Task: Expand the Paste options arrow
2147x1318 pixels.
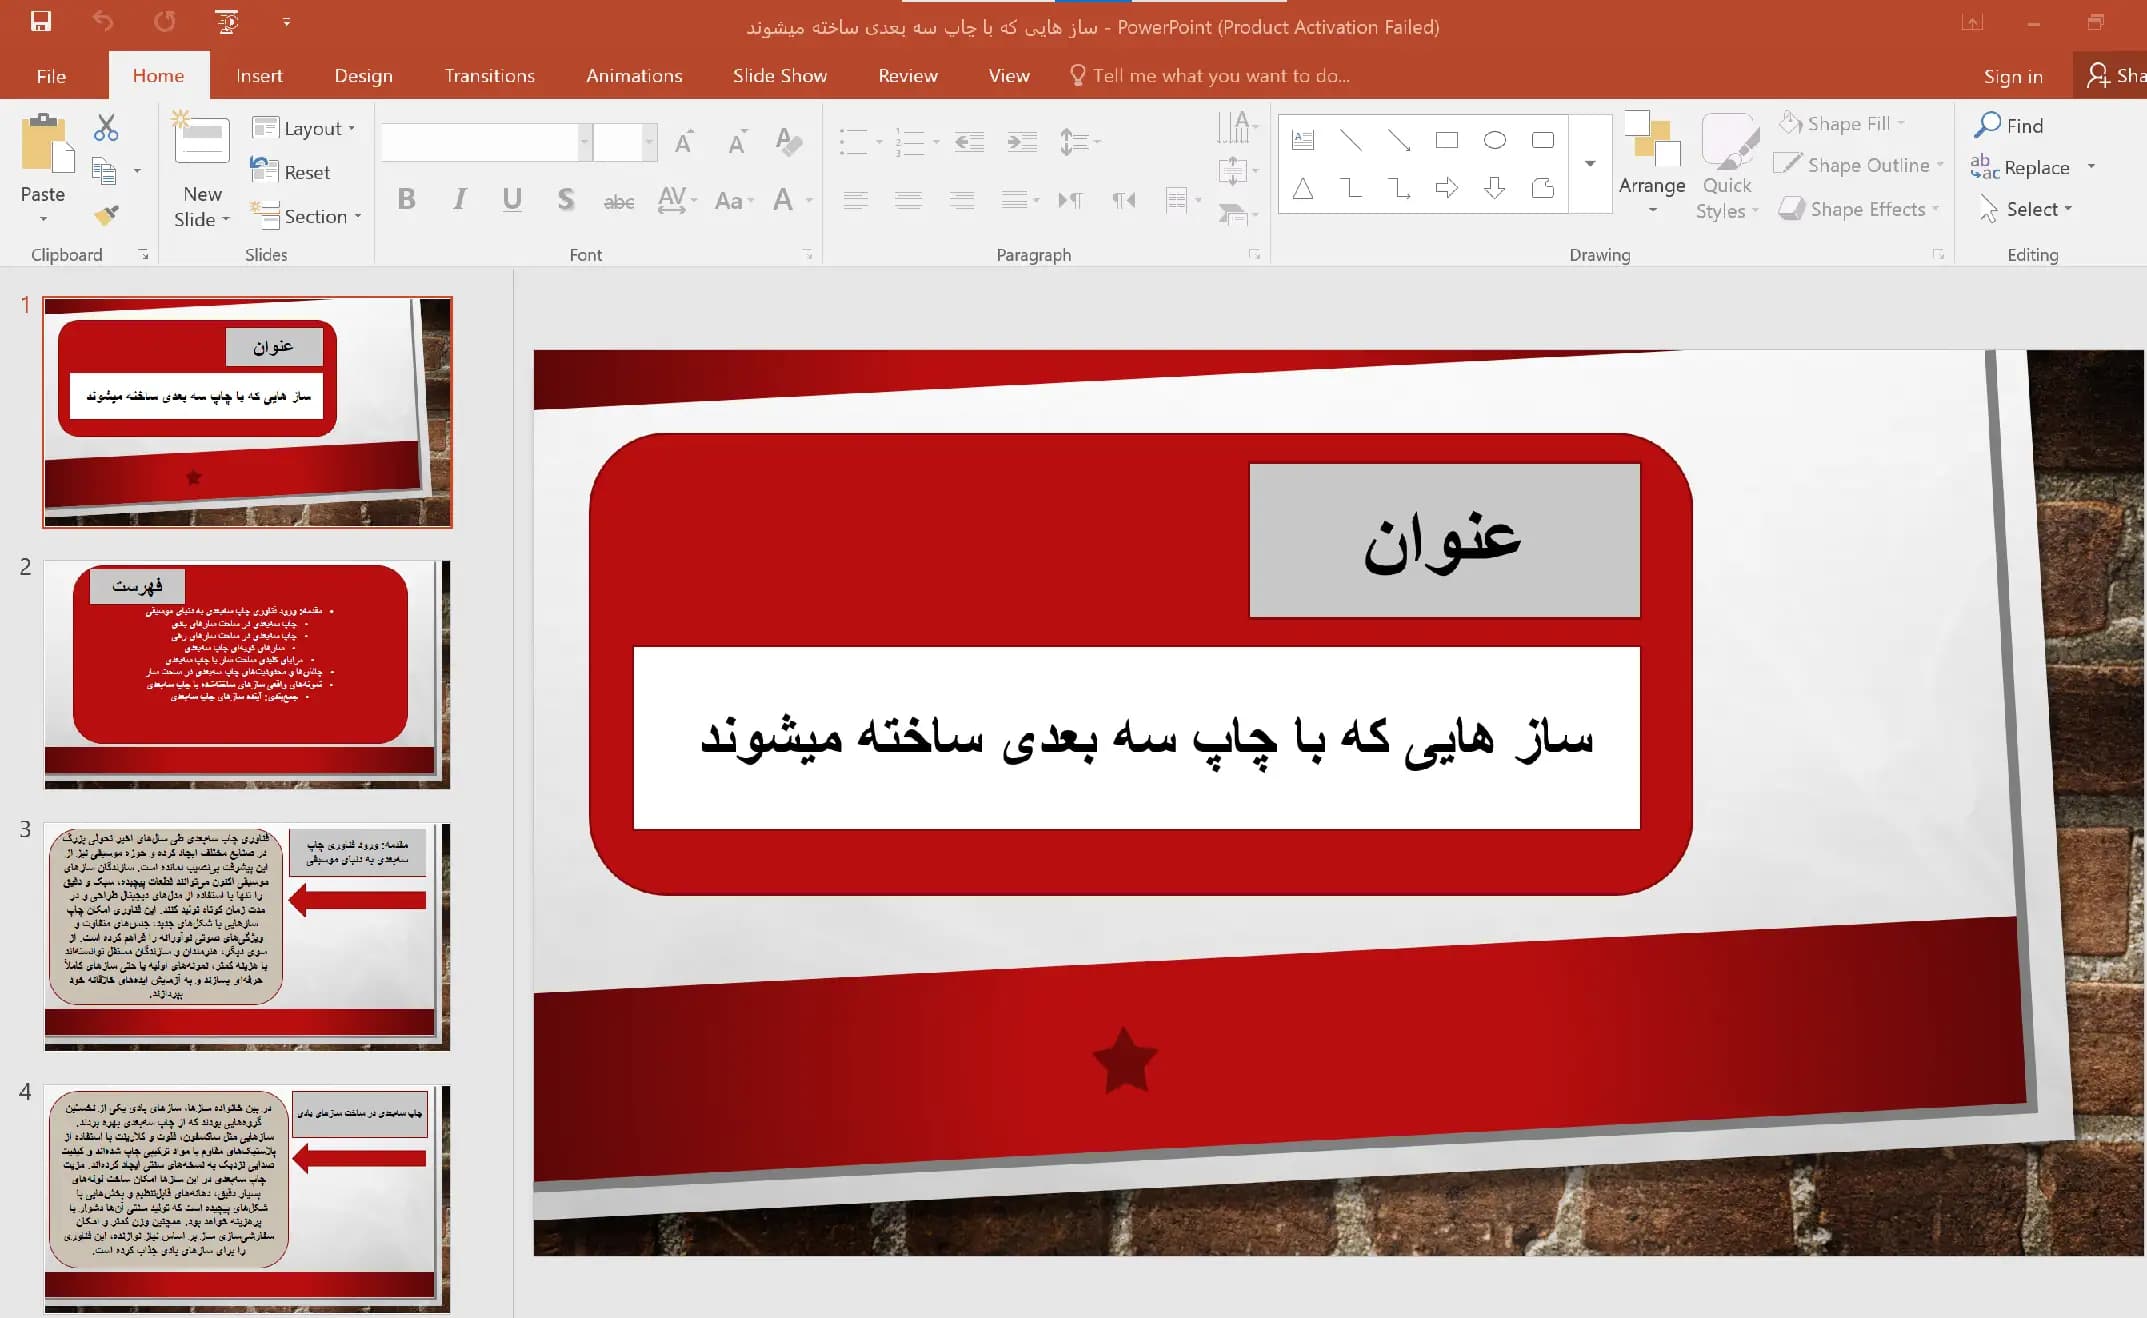Action: tap(43, 219)
